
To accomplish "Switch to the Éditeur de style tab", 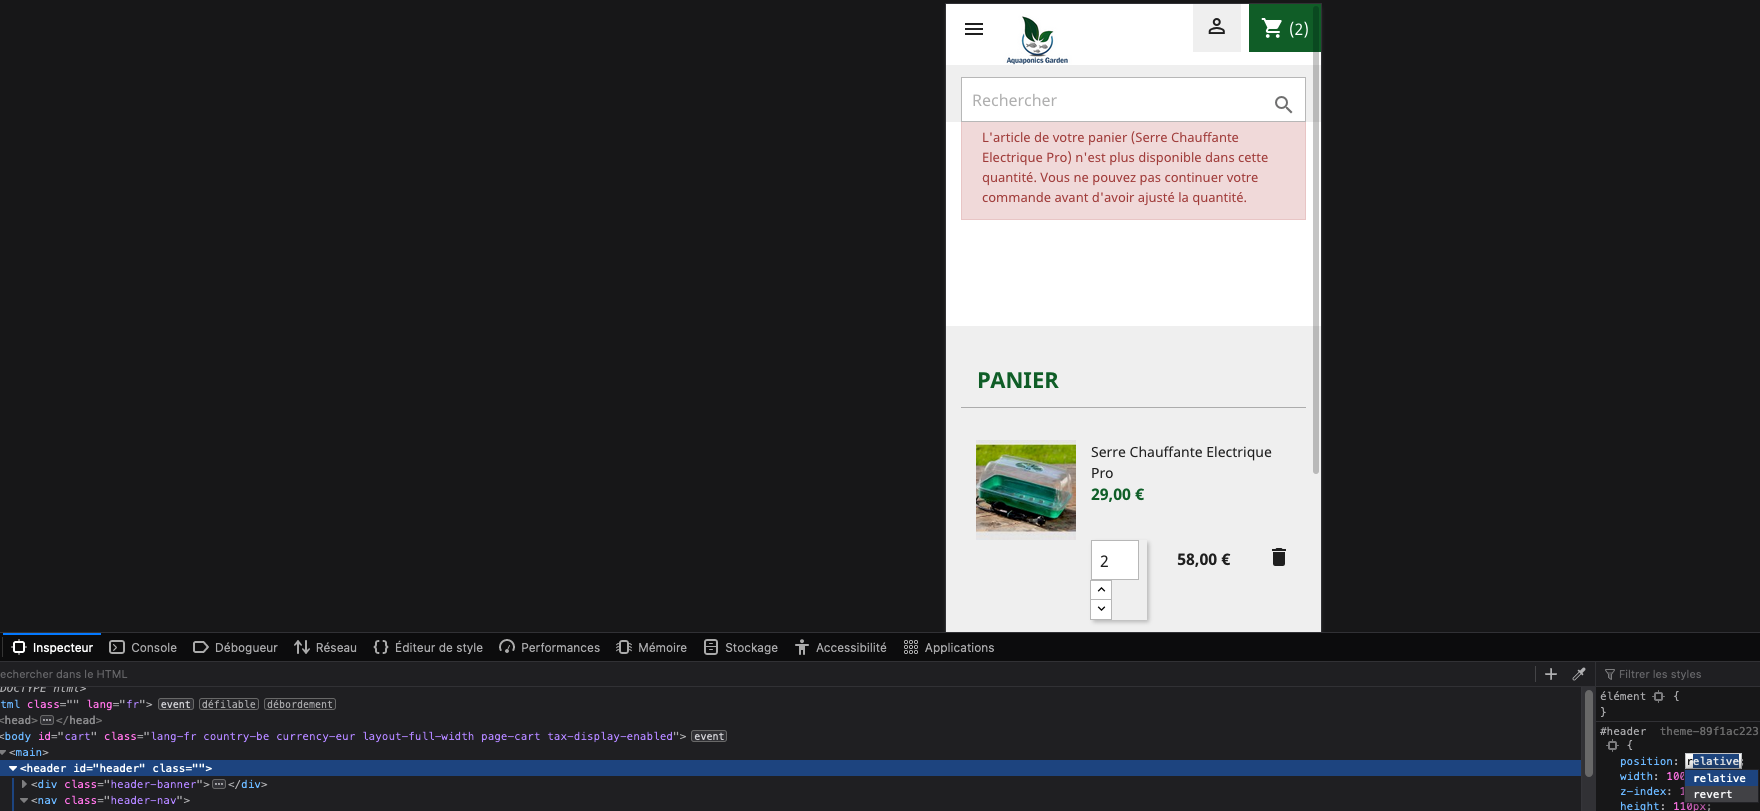I will pos(428,647).
